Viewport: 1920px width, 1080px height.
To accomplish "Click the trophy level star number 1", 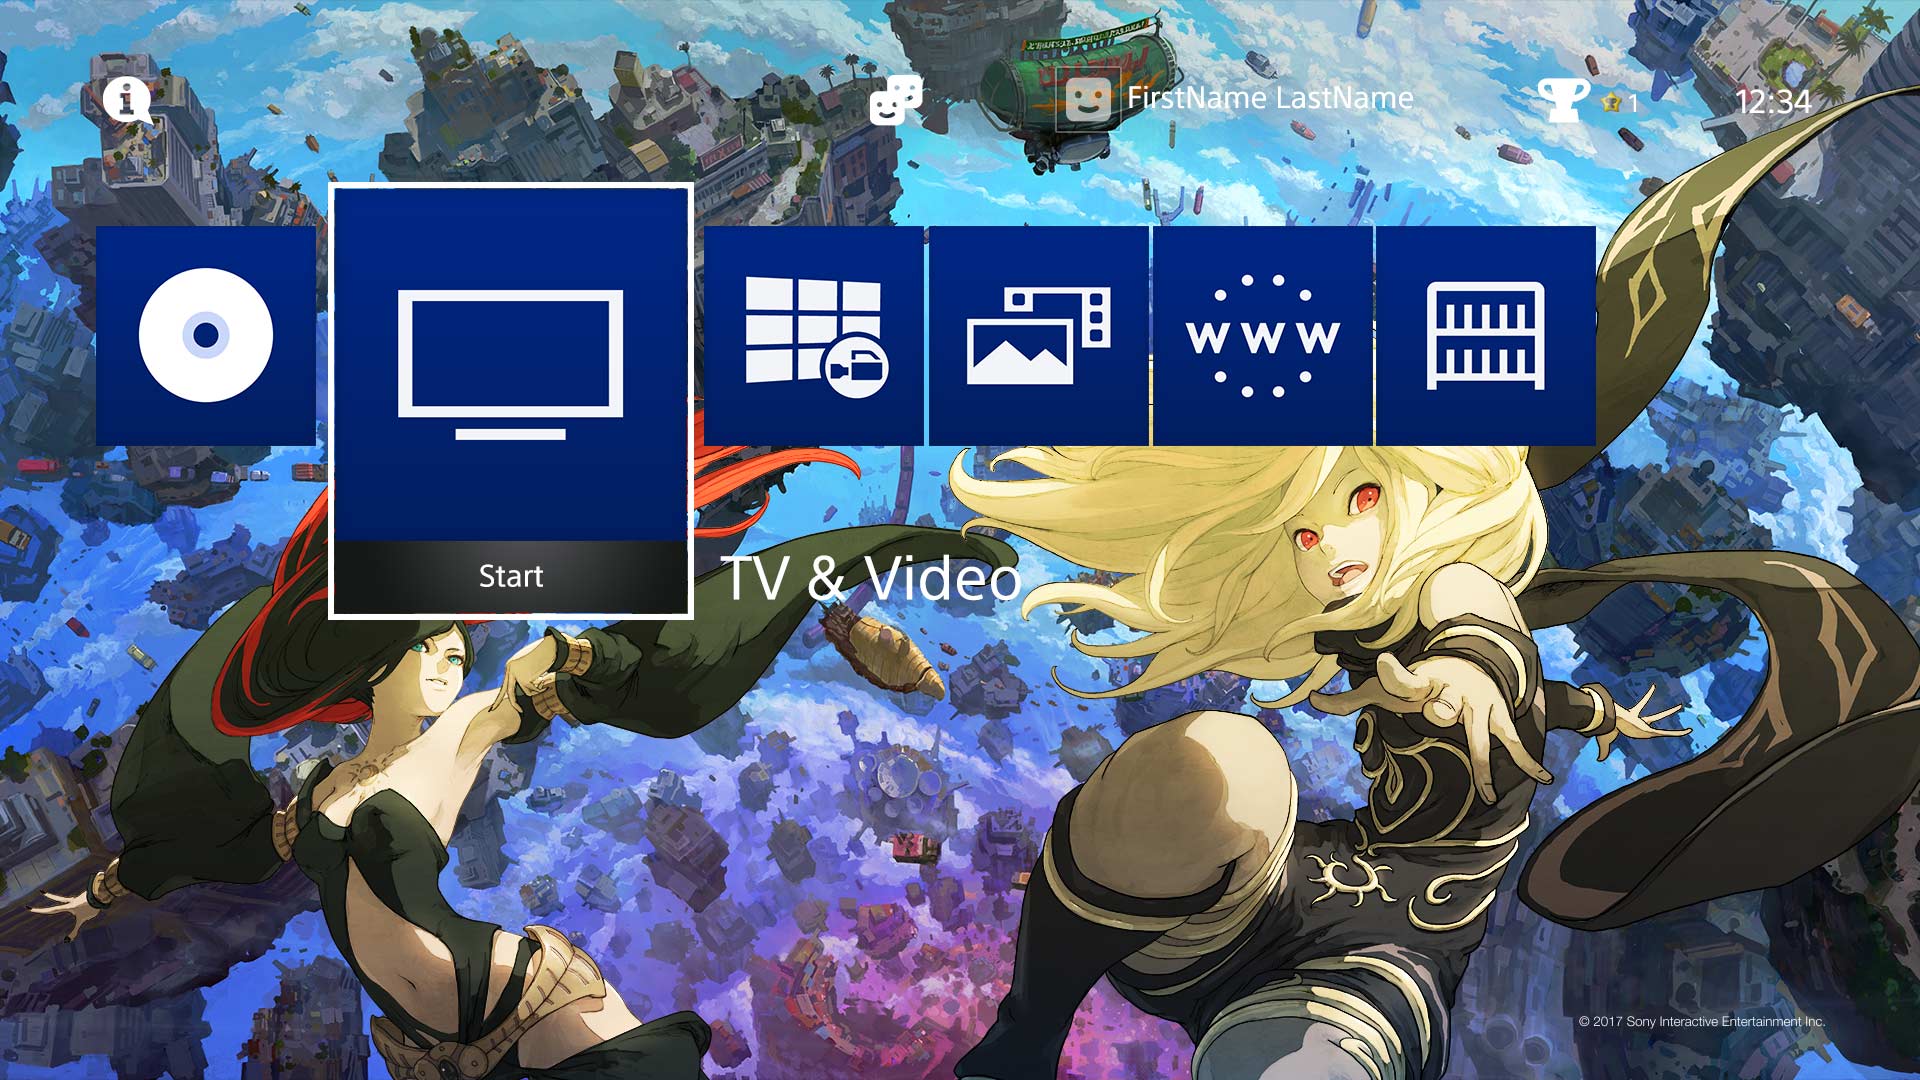I will click(x=1620, y=103).
